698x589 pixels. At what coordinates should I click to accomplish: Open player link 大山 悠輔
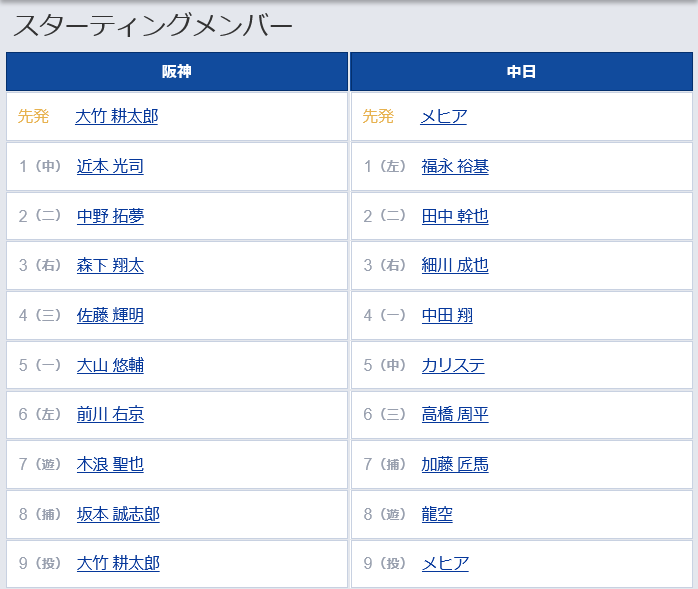click(x=110, y=365)
